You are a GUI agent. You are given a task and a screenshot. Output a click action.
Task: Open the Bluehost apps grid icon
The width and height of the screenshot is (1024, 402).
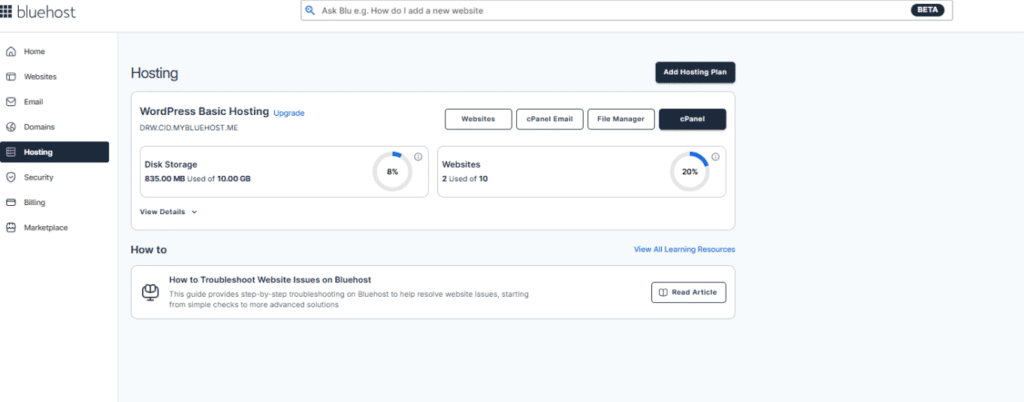tap(6, 11)
